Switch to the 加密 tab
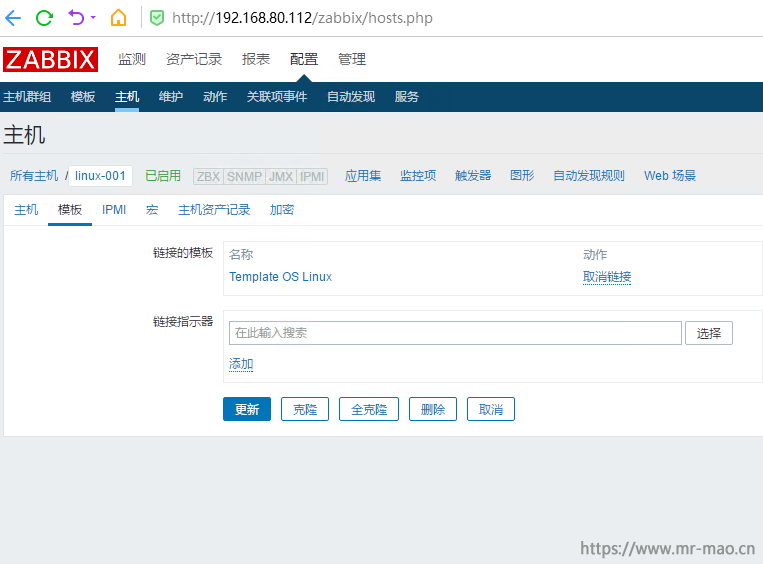Viewport: 763px width, 564px height. pyautogui.click(x=282, y=210)
